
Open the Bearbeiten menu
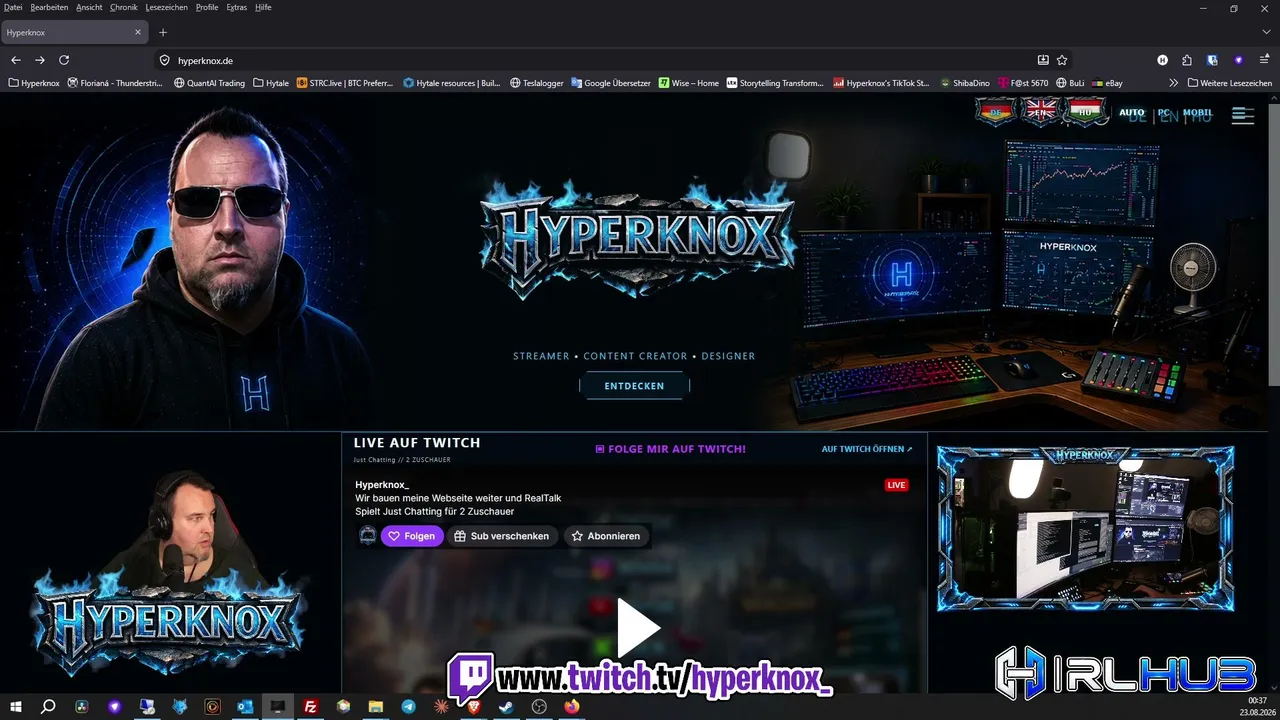pyautogui.click(x=48, y=7)
